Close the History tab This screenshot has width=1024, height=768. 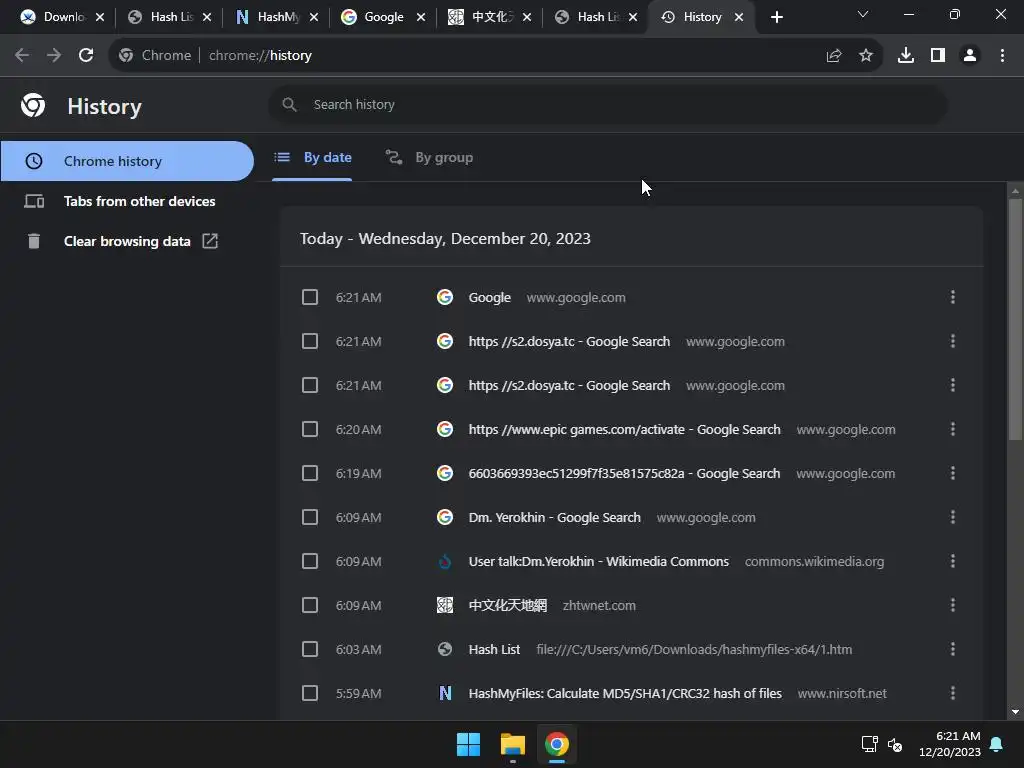739,17
